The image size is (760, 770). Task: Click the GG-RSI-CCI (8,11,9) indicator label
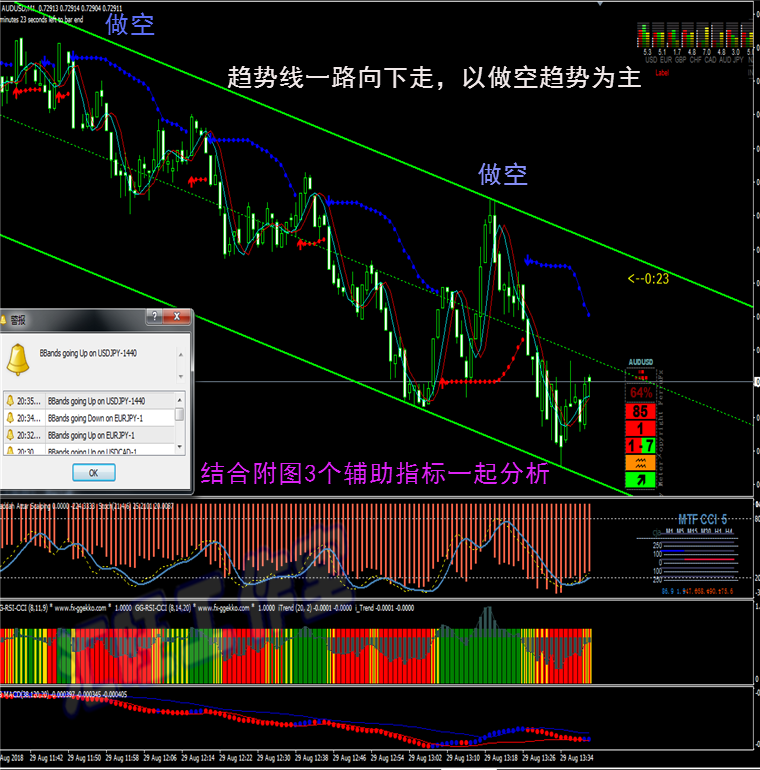[25, 608]
